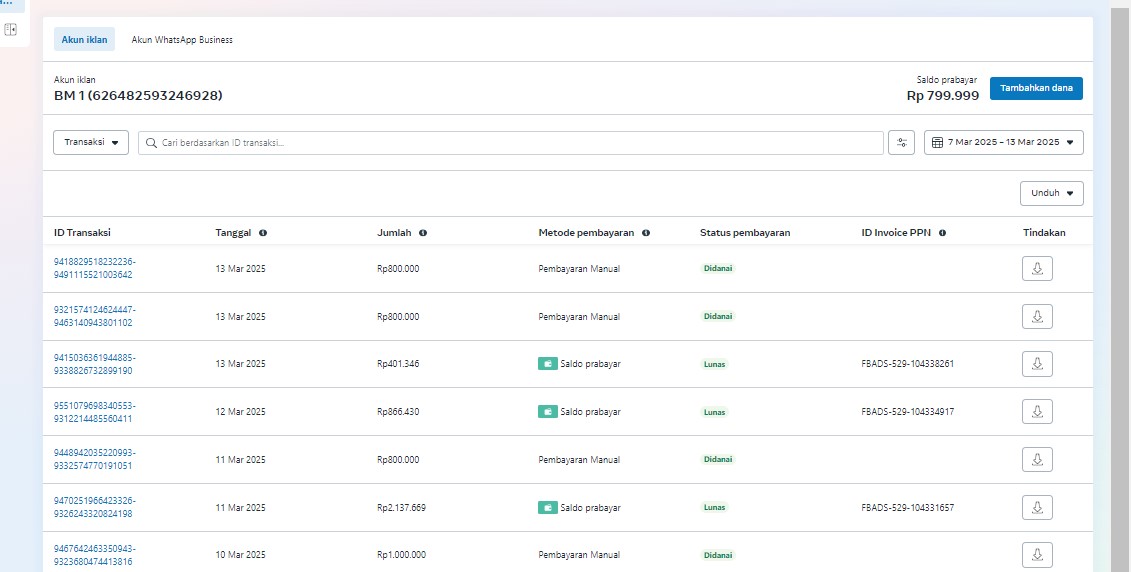Viewport: 1131px width, 572px height.
Task: Open the 7 Mar – 13 Mar date range picker
Action: 1003,143
